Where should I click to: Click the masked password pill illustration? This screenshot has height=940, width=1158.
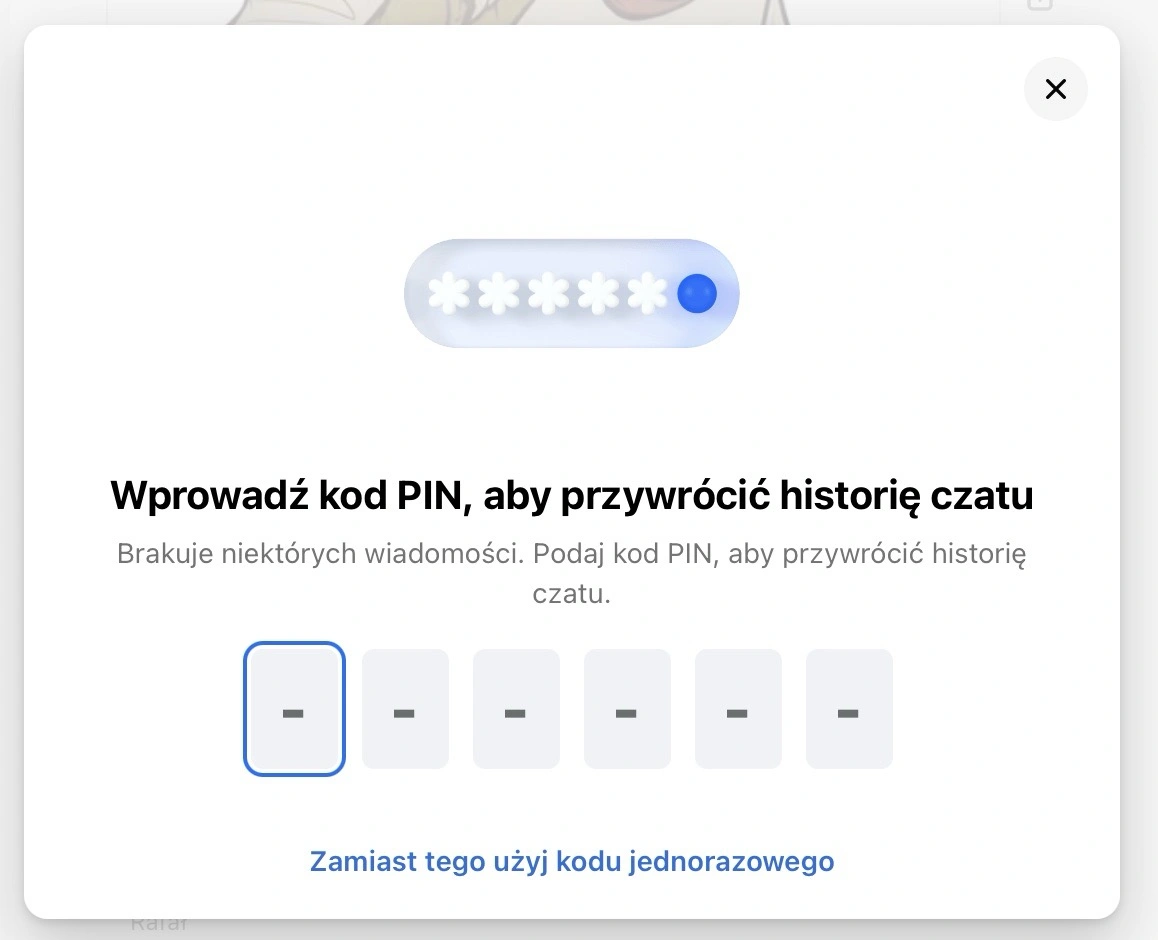(572, 293)
